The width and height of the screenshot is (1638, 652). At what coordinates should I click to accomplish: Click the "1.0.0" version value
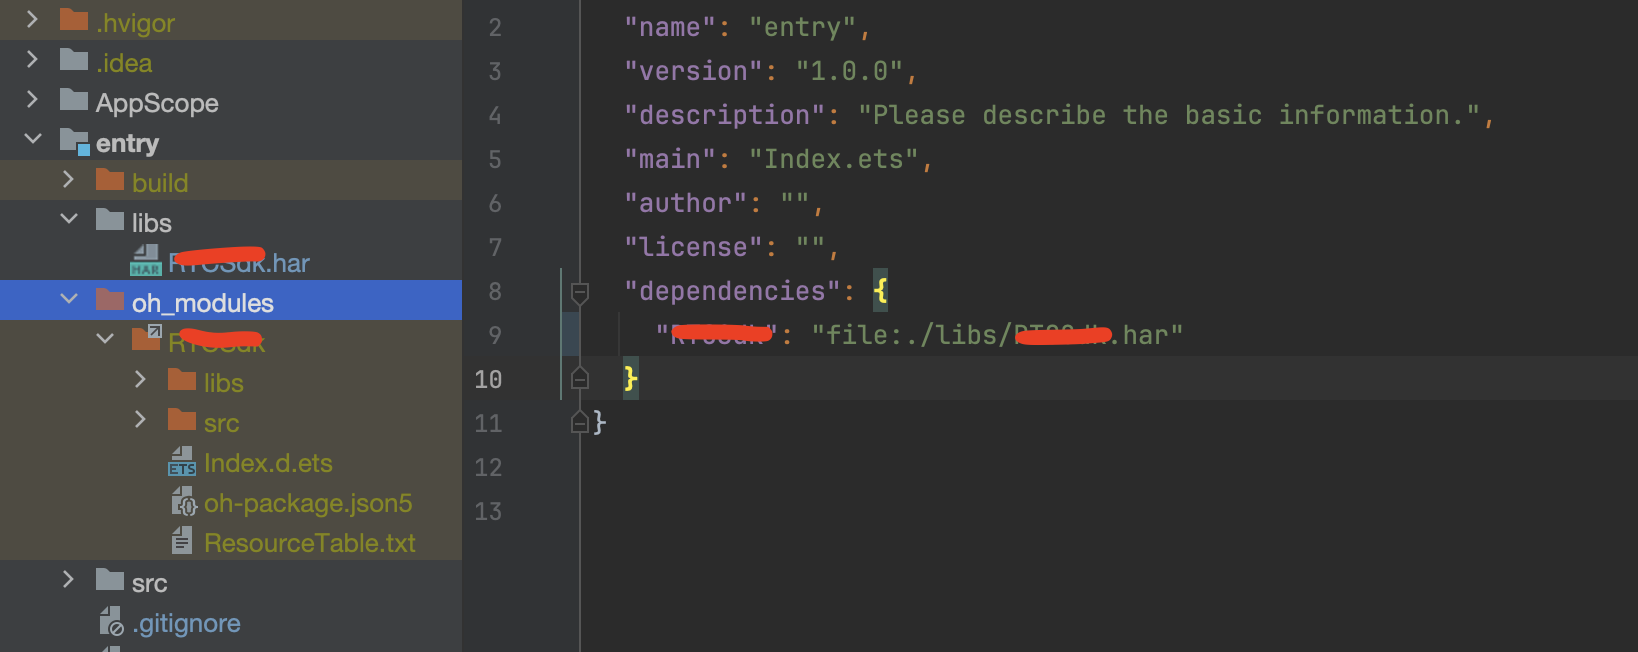click(x=849, y=71)
